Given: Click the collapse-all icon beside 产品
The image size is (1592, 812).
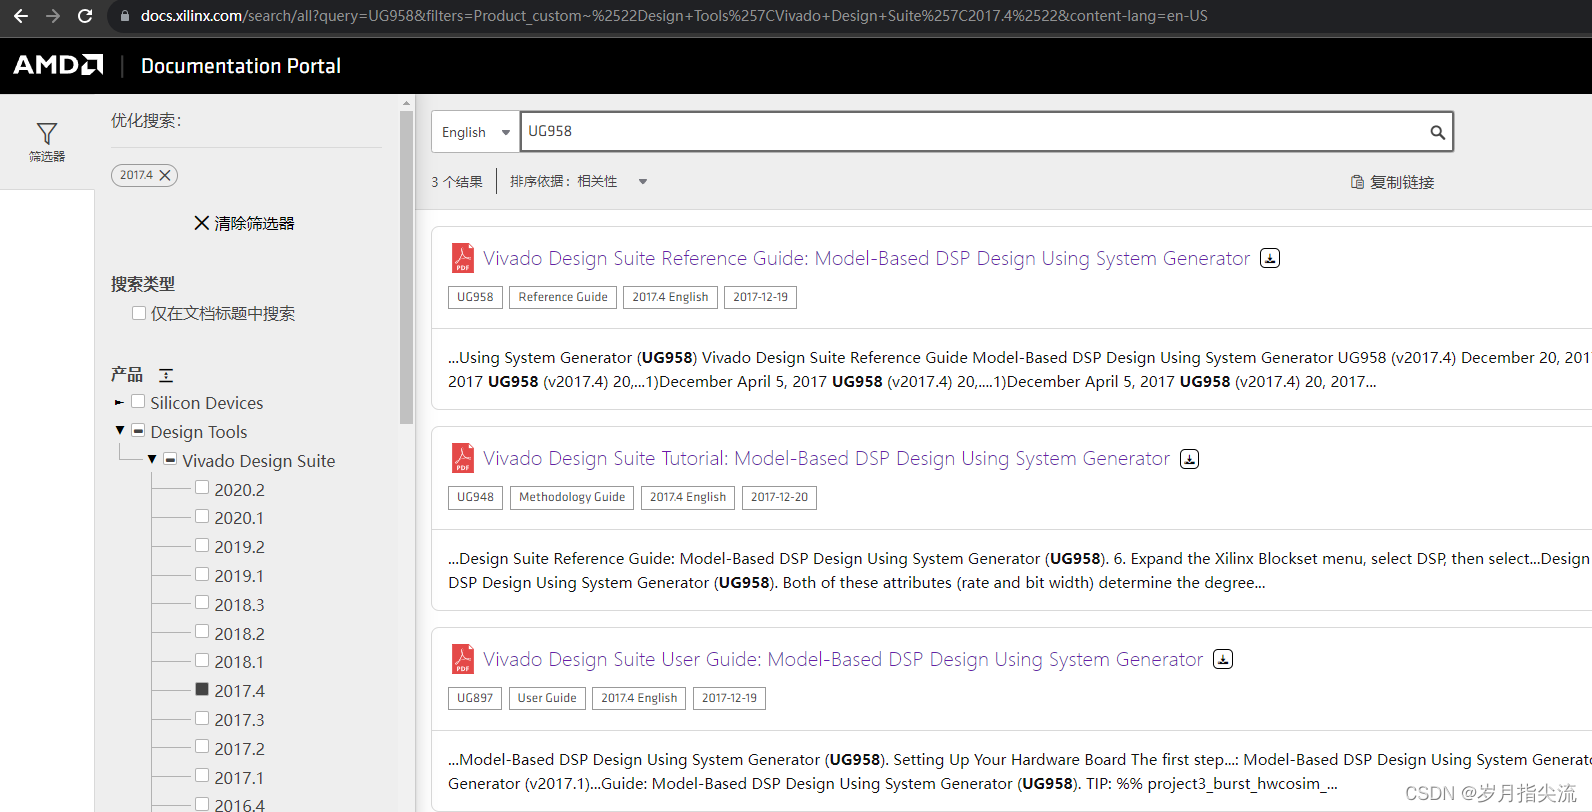Looking at the screenshot, I should (166, 375).
